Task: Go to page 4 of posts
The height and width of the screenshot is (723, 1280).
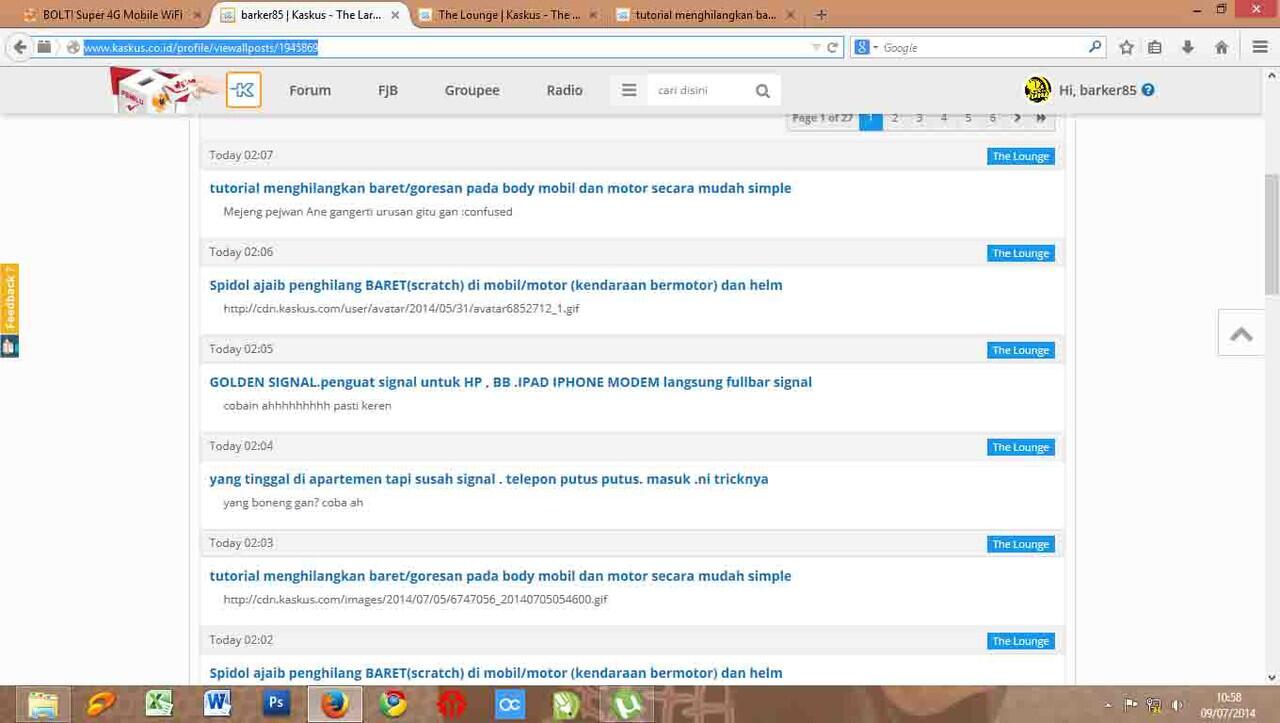Action: coord(944,118)
